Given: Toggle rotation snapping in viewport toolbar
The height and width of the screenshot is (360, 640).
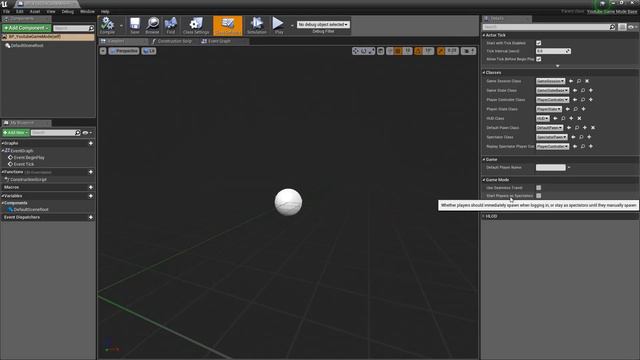Looking at the screenshot, I should pos(418,51).
